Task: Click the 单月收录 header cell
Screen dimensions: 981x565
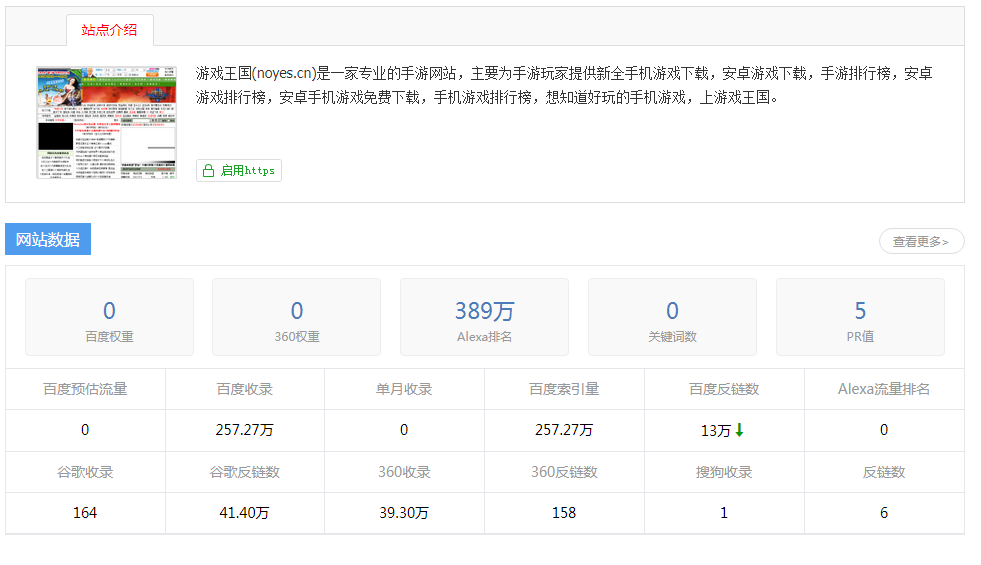Action: click(x=404, y=389)
